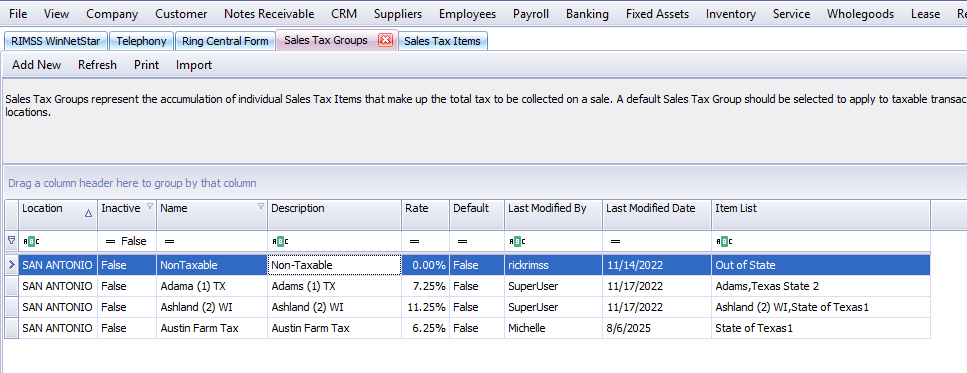Click the 8/6/2025 date cell
Screen dimensions: 967x373
pyautogui.click(x=657, y=328)
